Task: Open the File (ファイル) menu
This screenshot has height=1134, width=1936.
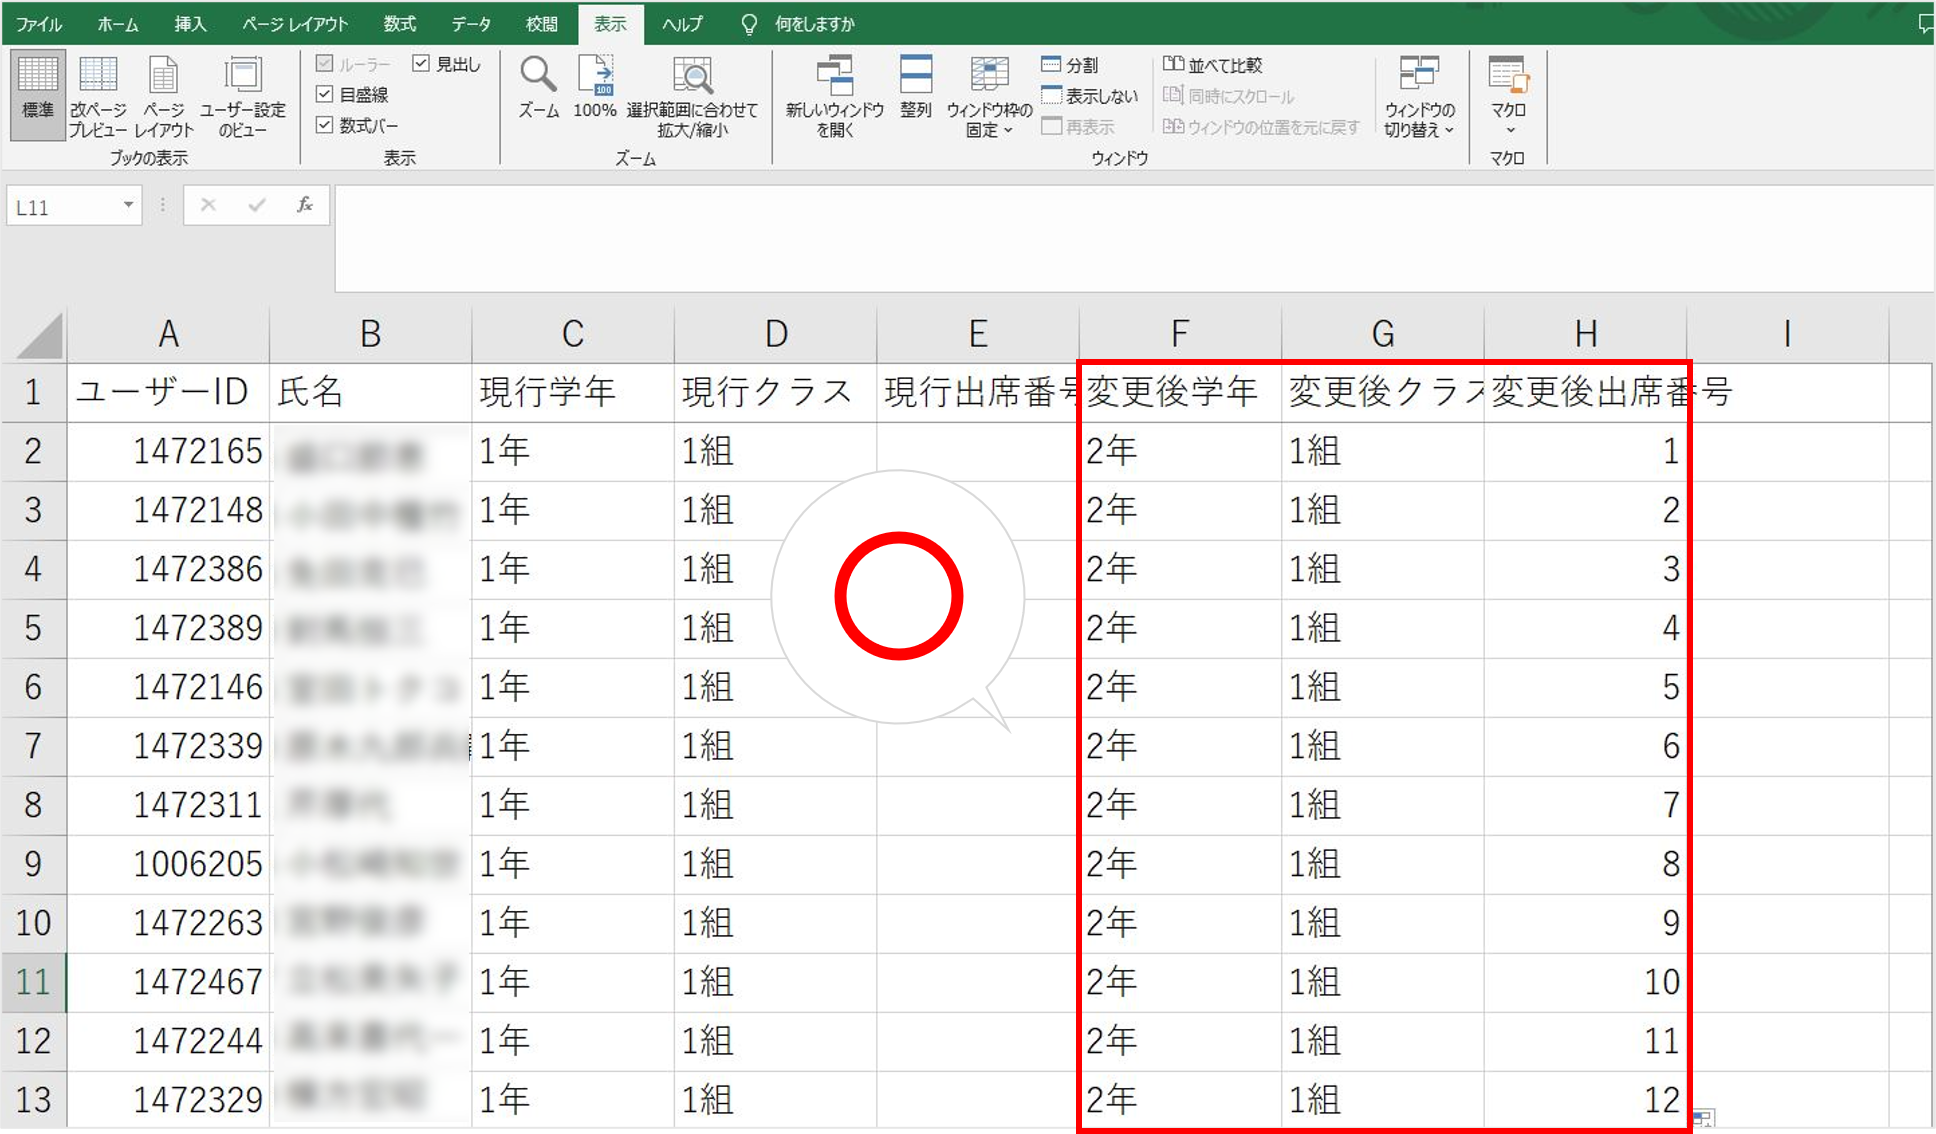Action: coord(39,23)
